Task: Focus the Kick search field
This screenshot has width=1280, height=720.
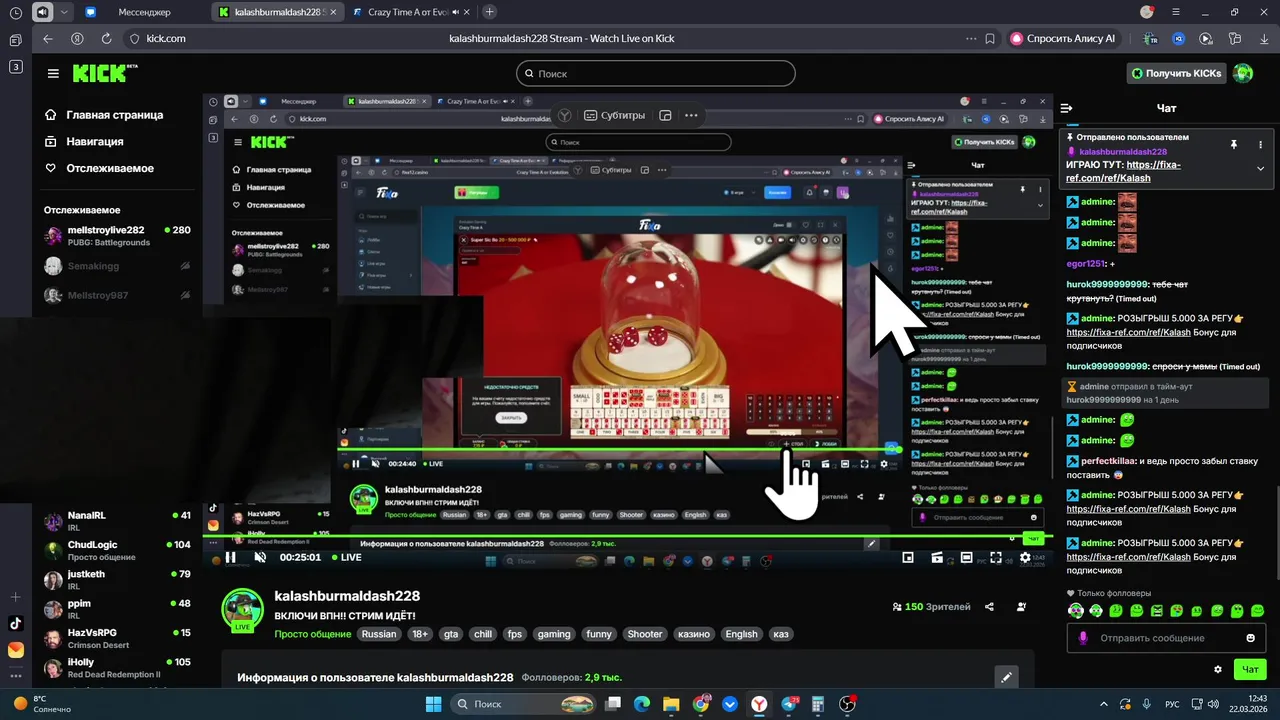Action: coord(656,74)
